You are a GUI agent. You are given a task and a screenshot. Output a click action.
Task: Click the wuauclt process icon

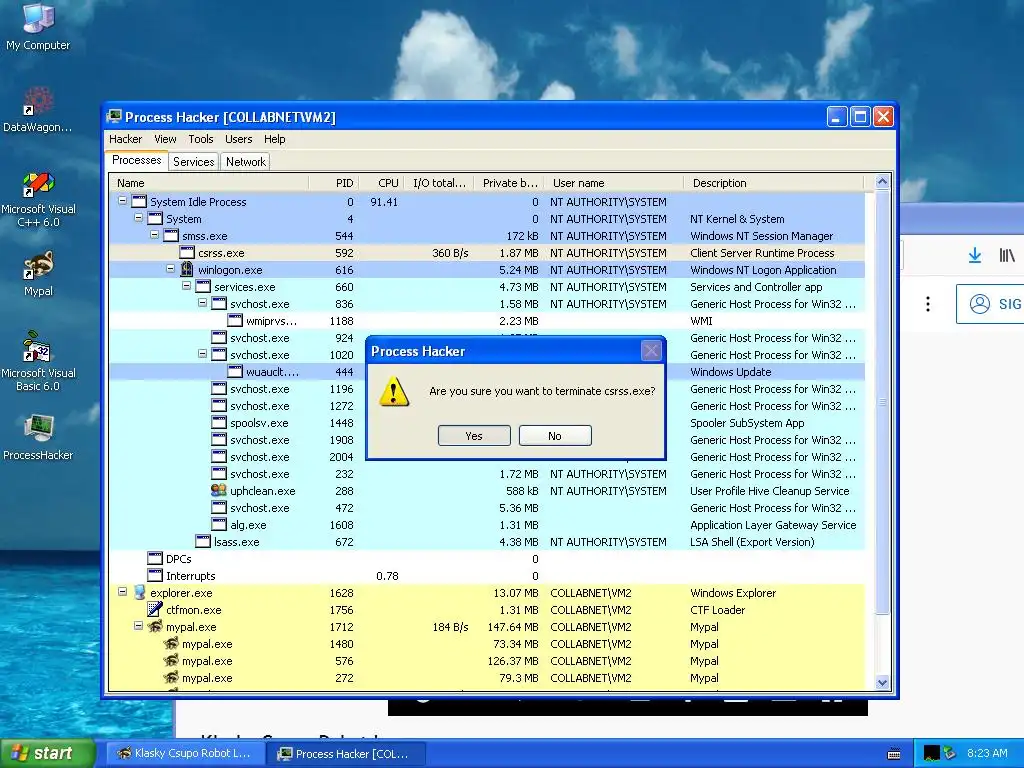pos(235,372)
